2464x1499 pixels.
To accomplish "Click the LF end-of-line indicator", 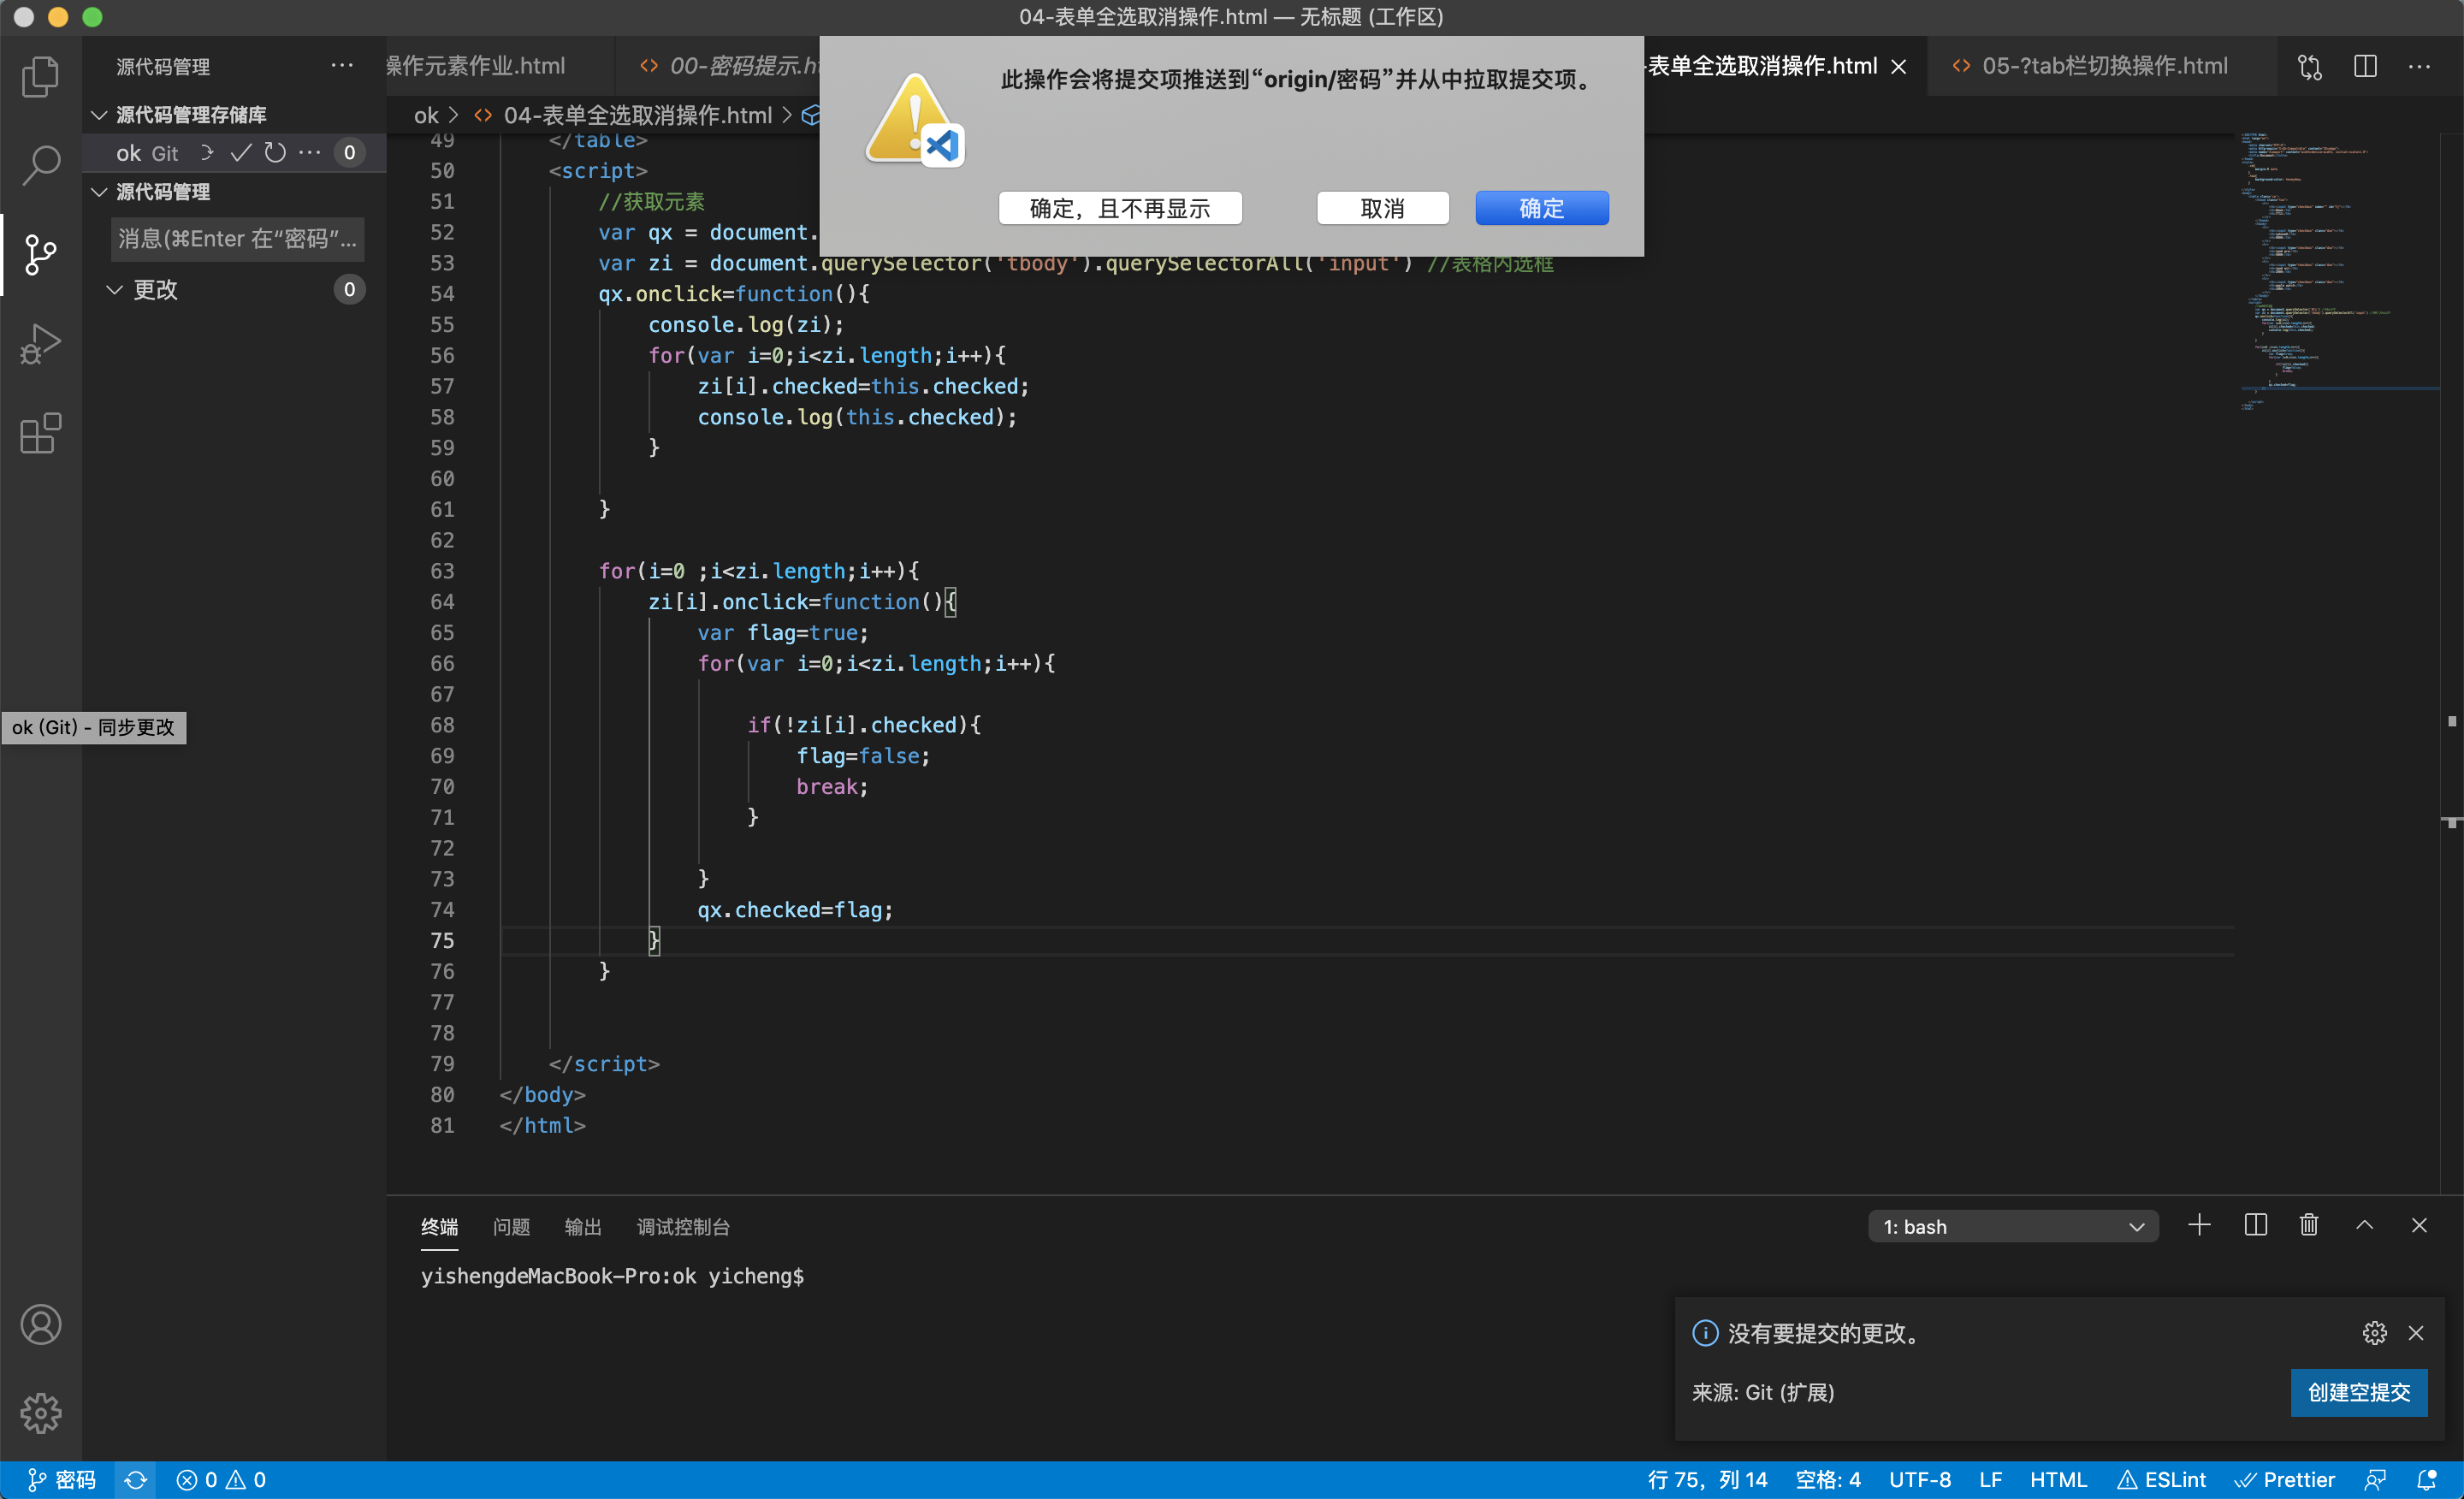I will (1990, 1480).
